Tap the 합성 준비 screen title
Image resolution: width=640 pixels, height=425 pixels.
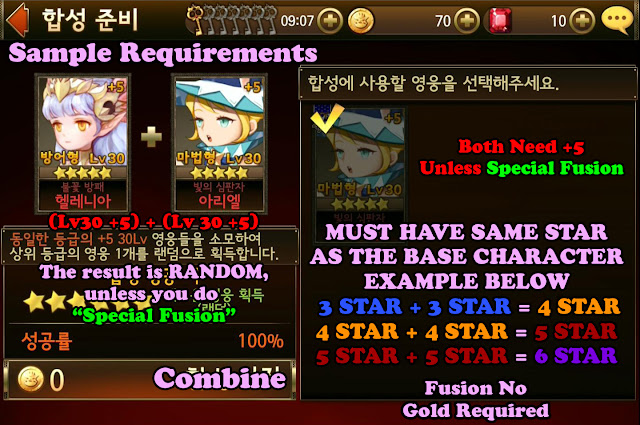[x=90, y=20]
